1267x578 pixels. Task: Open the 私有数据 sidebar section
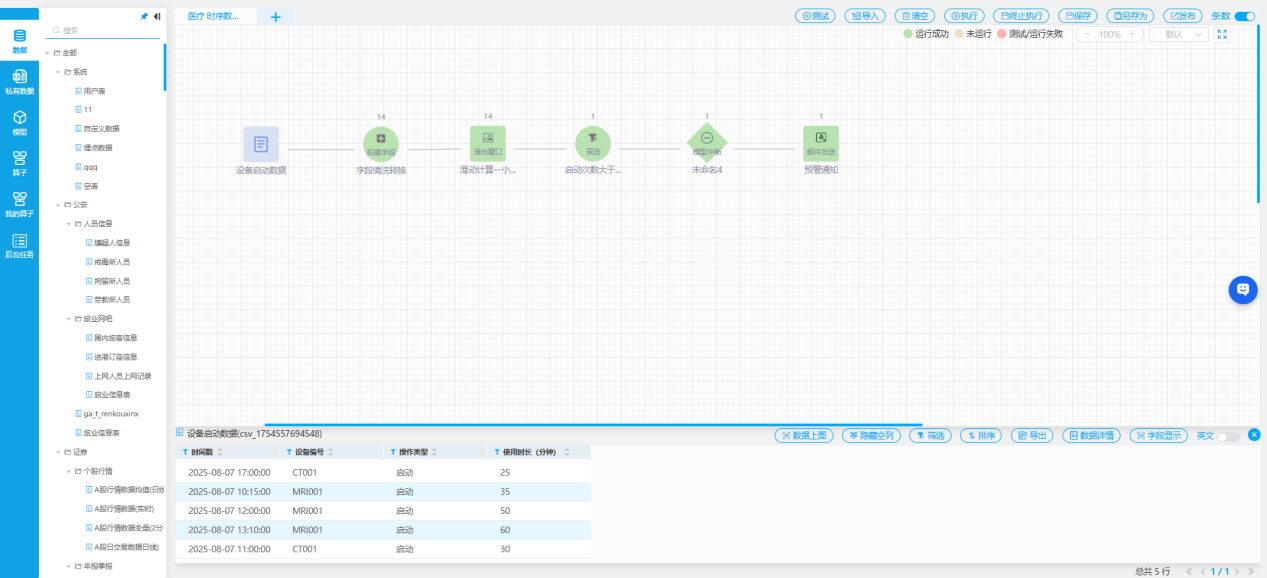[19, 82]
